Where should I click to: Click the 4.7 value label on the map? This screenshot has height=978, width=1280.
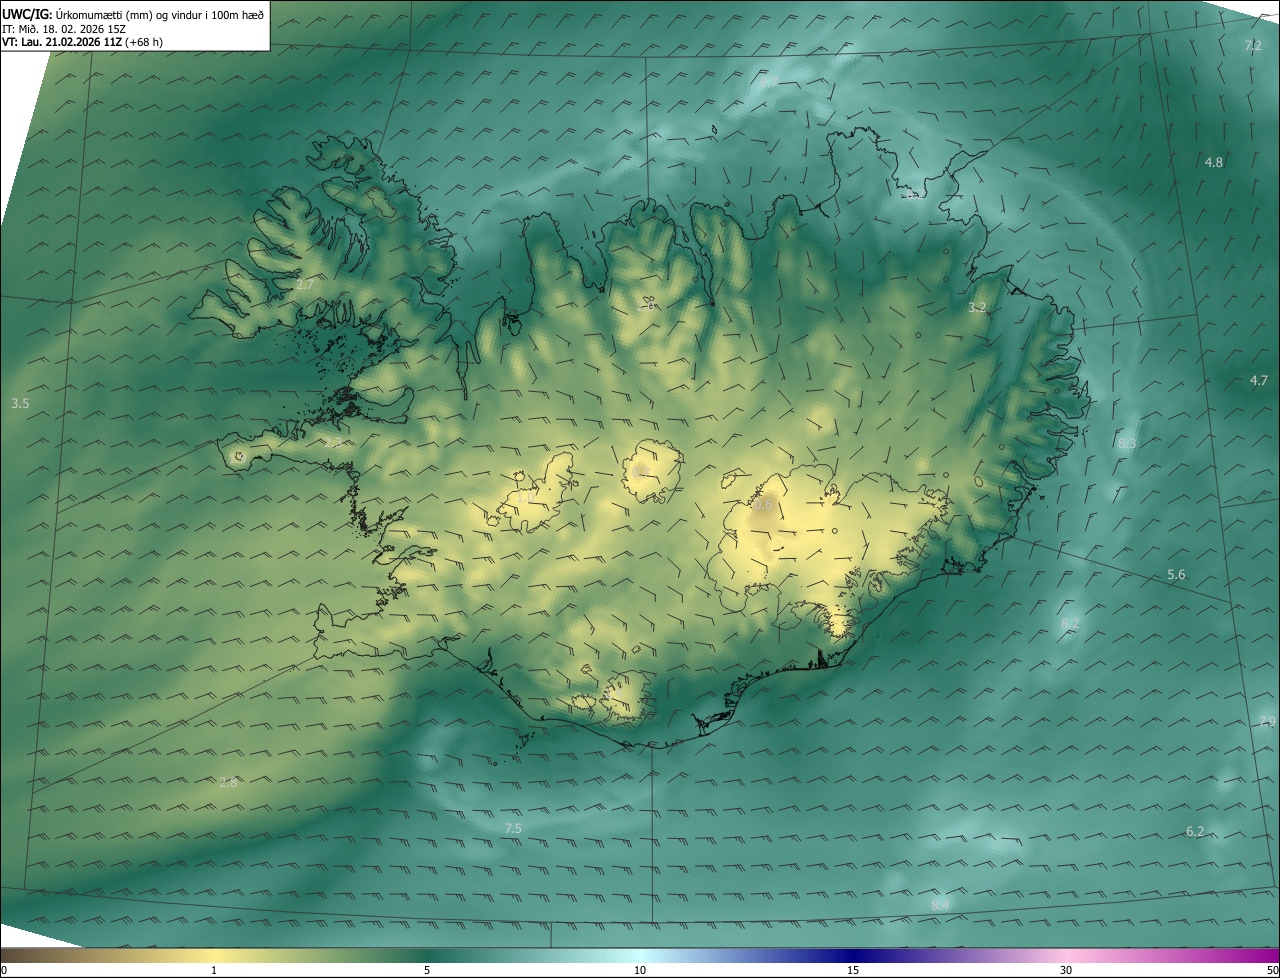click(x=1259, y=380)
